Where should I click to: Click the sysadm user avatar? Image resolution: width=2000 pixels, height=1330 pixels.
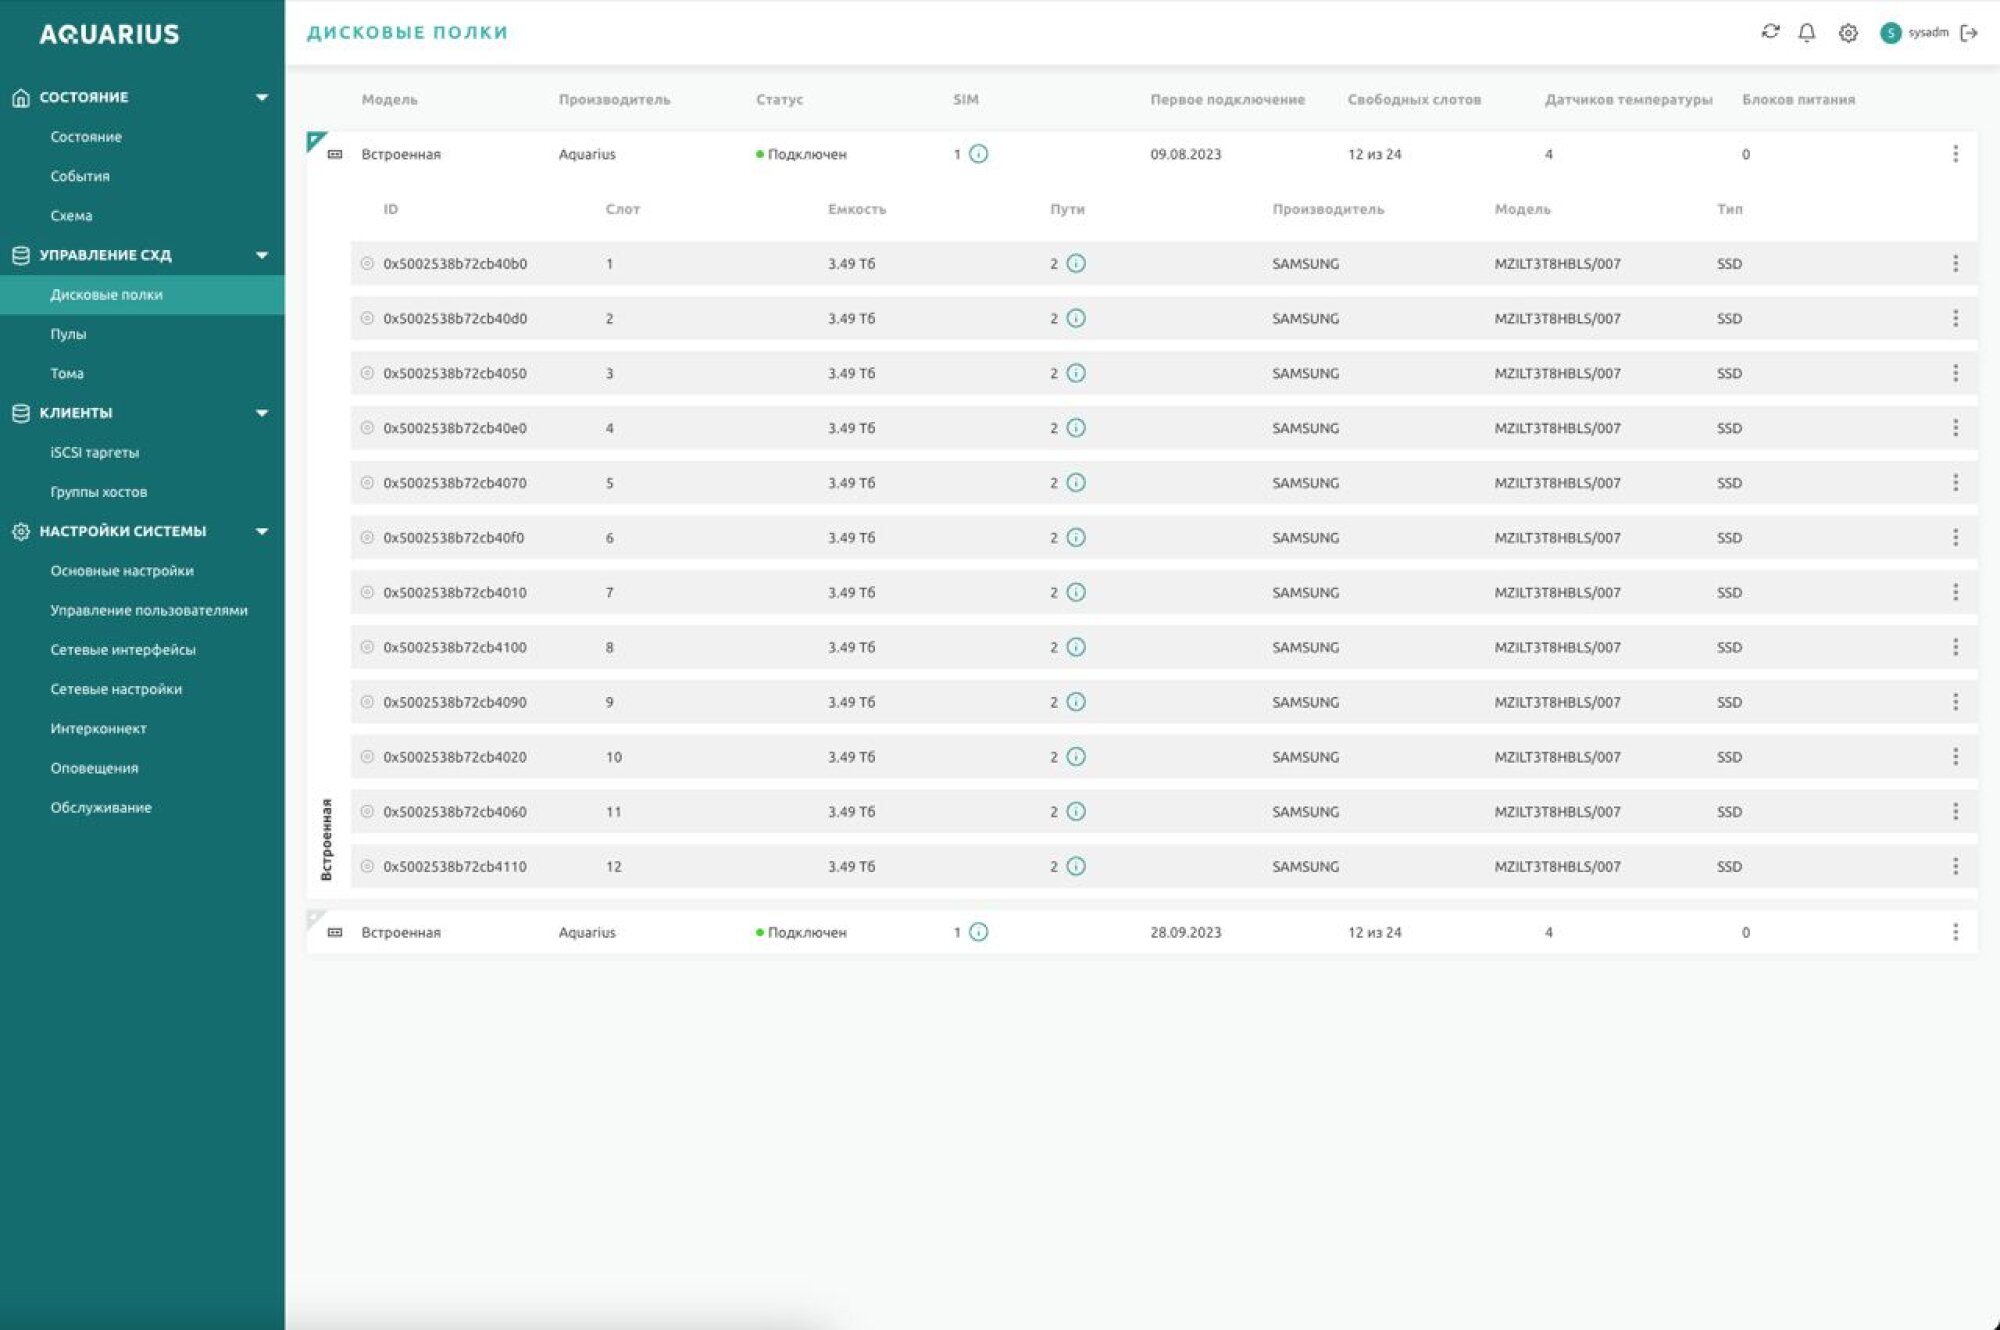point(1890,33)
